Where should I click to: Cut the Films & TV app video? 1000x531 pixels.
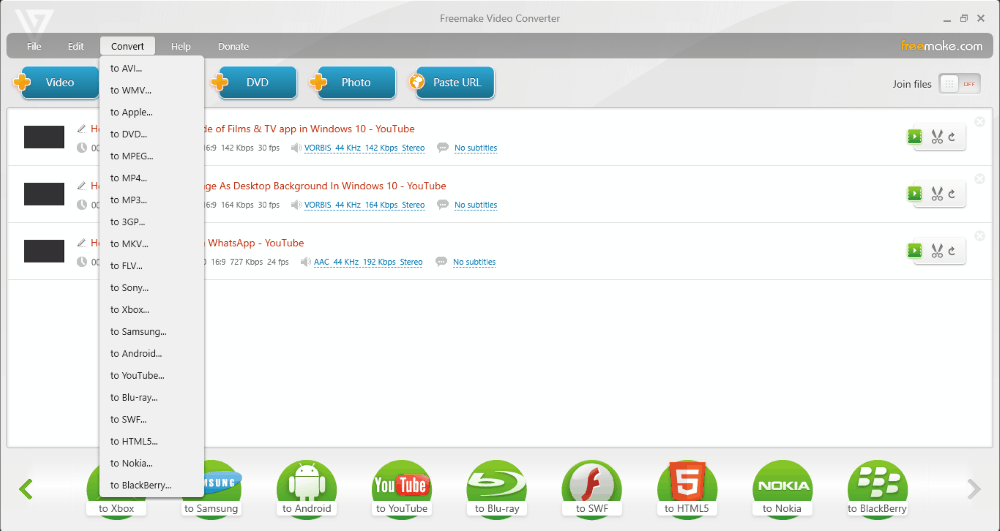[936, 137]
